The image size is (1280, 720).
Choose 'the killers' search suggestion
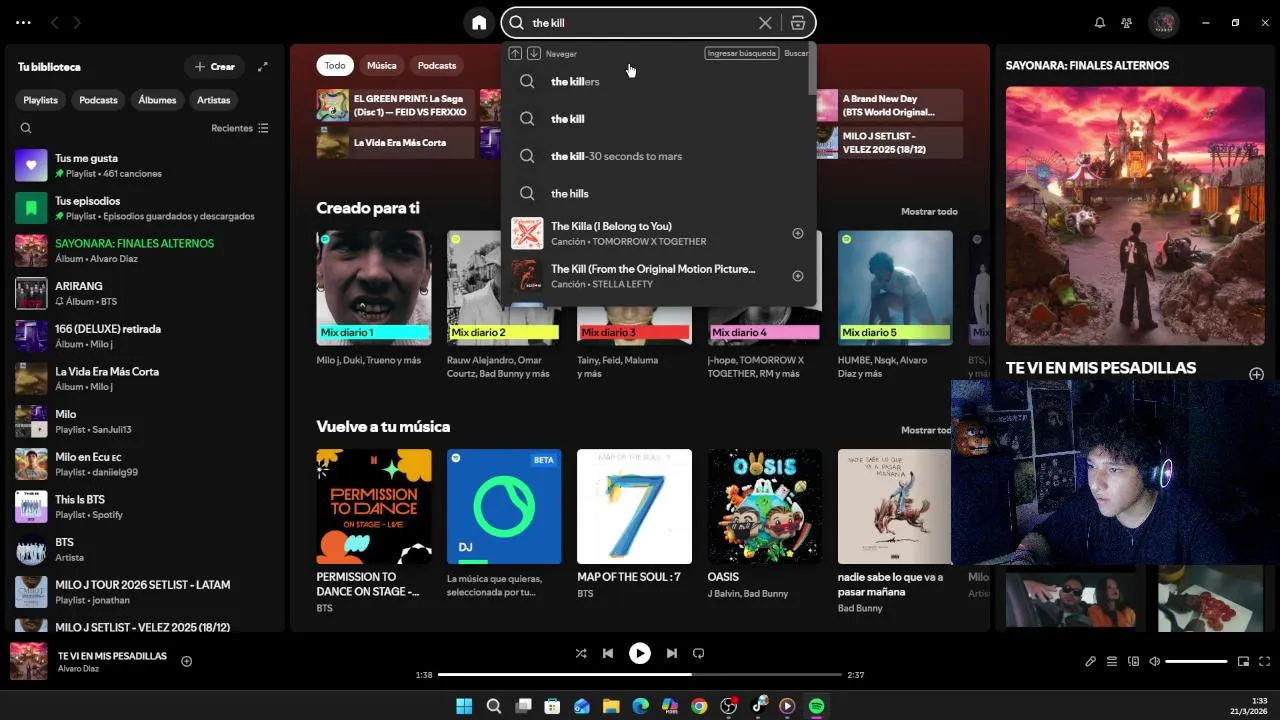pyautogui.click(x=658, y=82)
